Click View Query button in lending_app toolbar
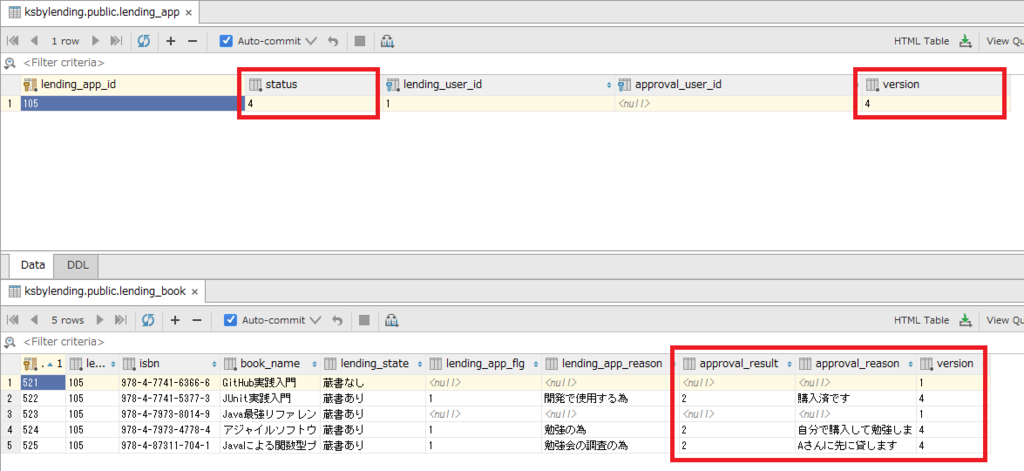 (1004, 41)
